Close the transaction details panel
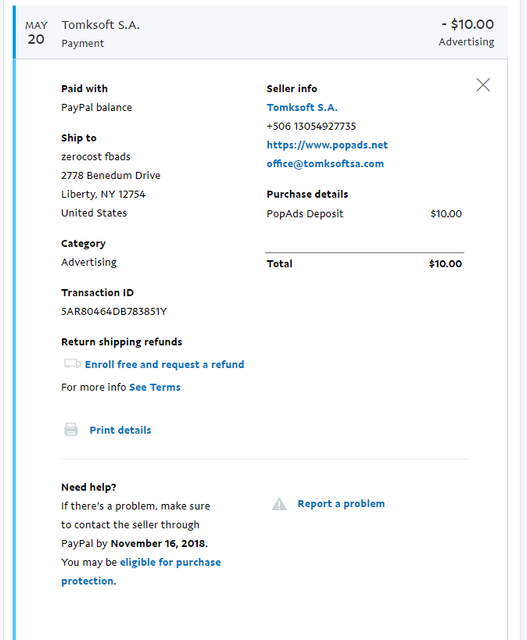 click(483, 85)
